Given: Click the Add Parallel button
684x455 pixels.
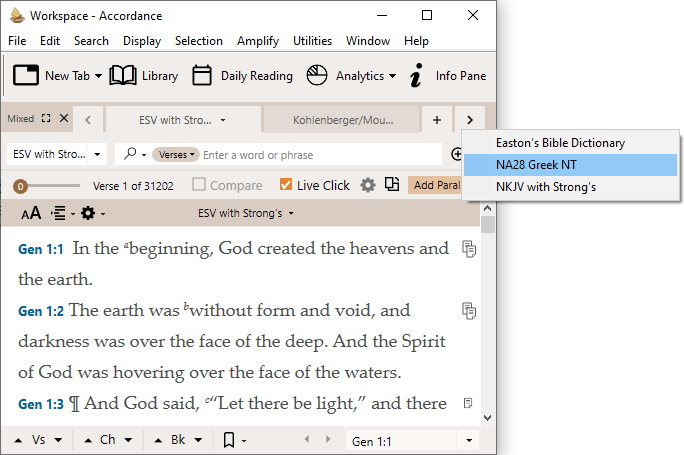Looking at the screenshot, I should coord(437,185).
